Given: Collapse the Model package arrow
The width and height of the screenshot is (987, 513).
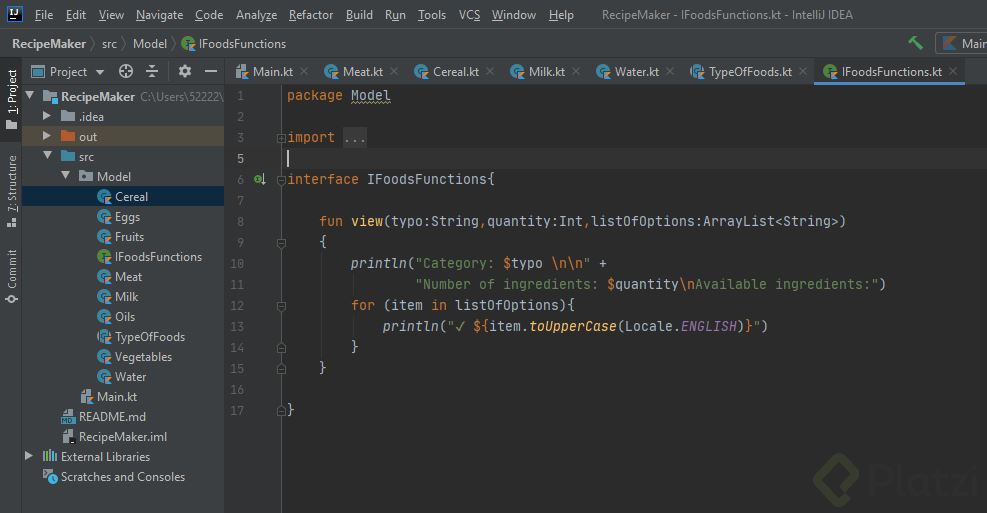Looking at the screenshot, I should [x=65, y=176].
